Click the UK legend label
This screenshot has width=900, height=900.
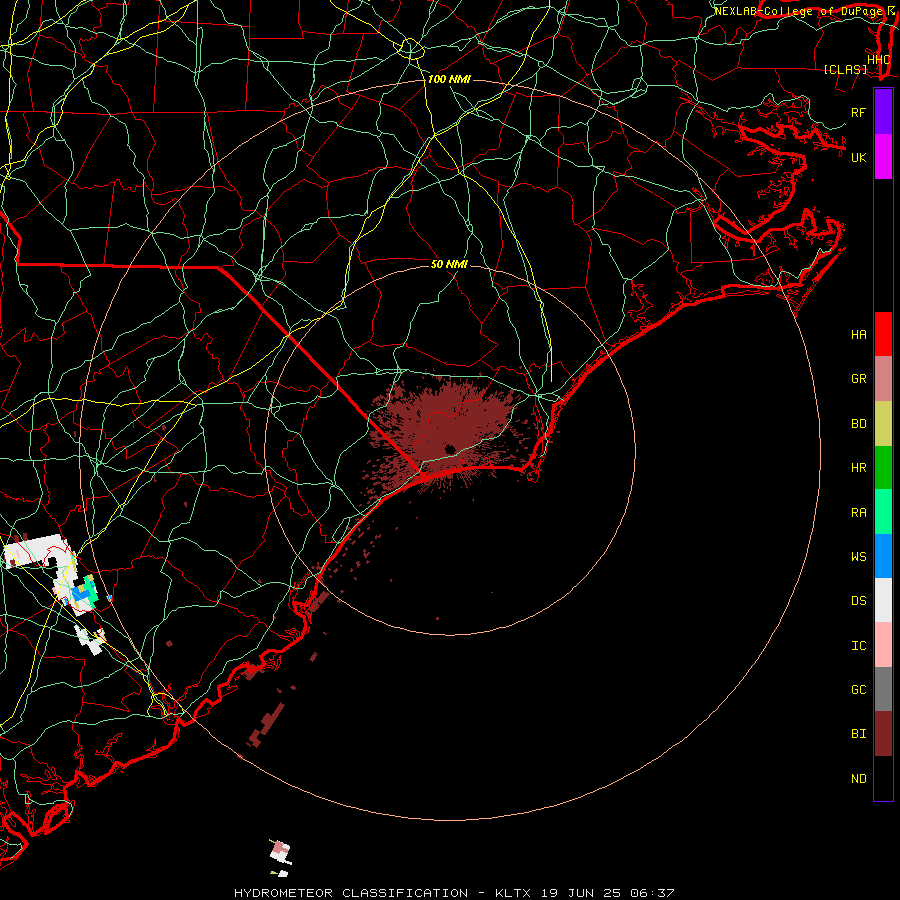point(858,157)
